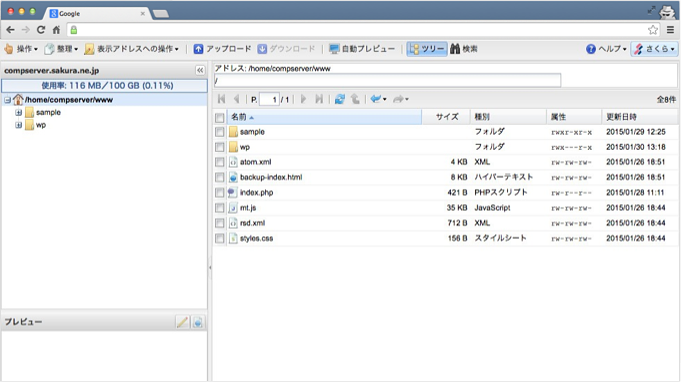The image size is (681, 382).
Task: Click the mt.js file icon
Action: tap(233, 207)
